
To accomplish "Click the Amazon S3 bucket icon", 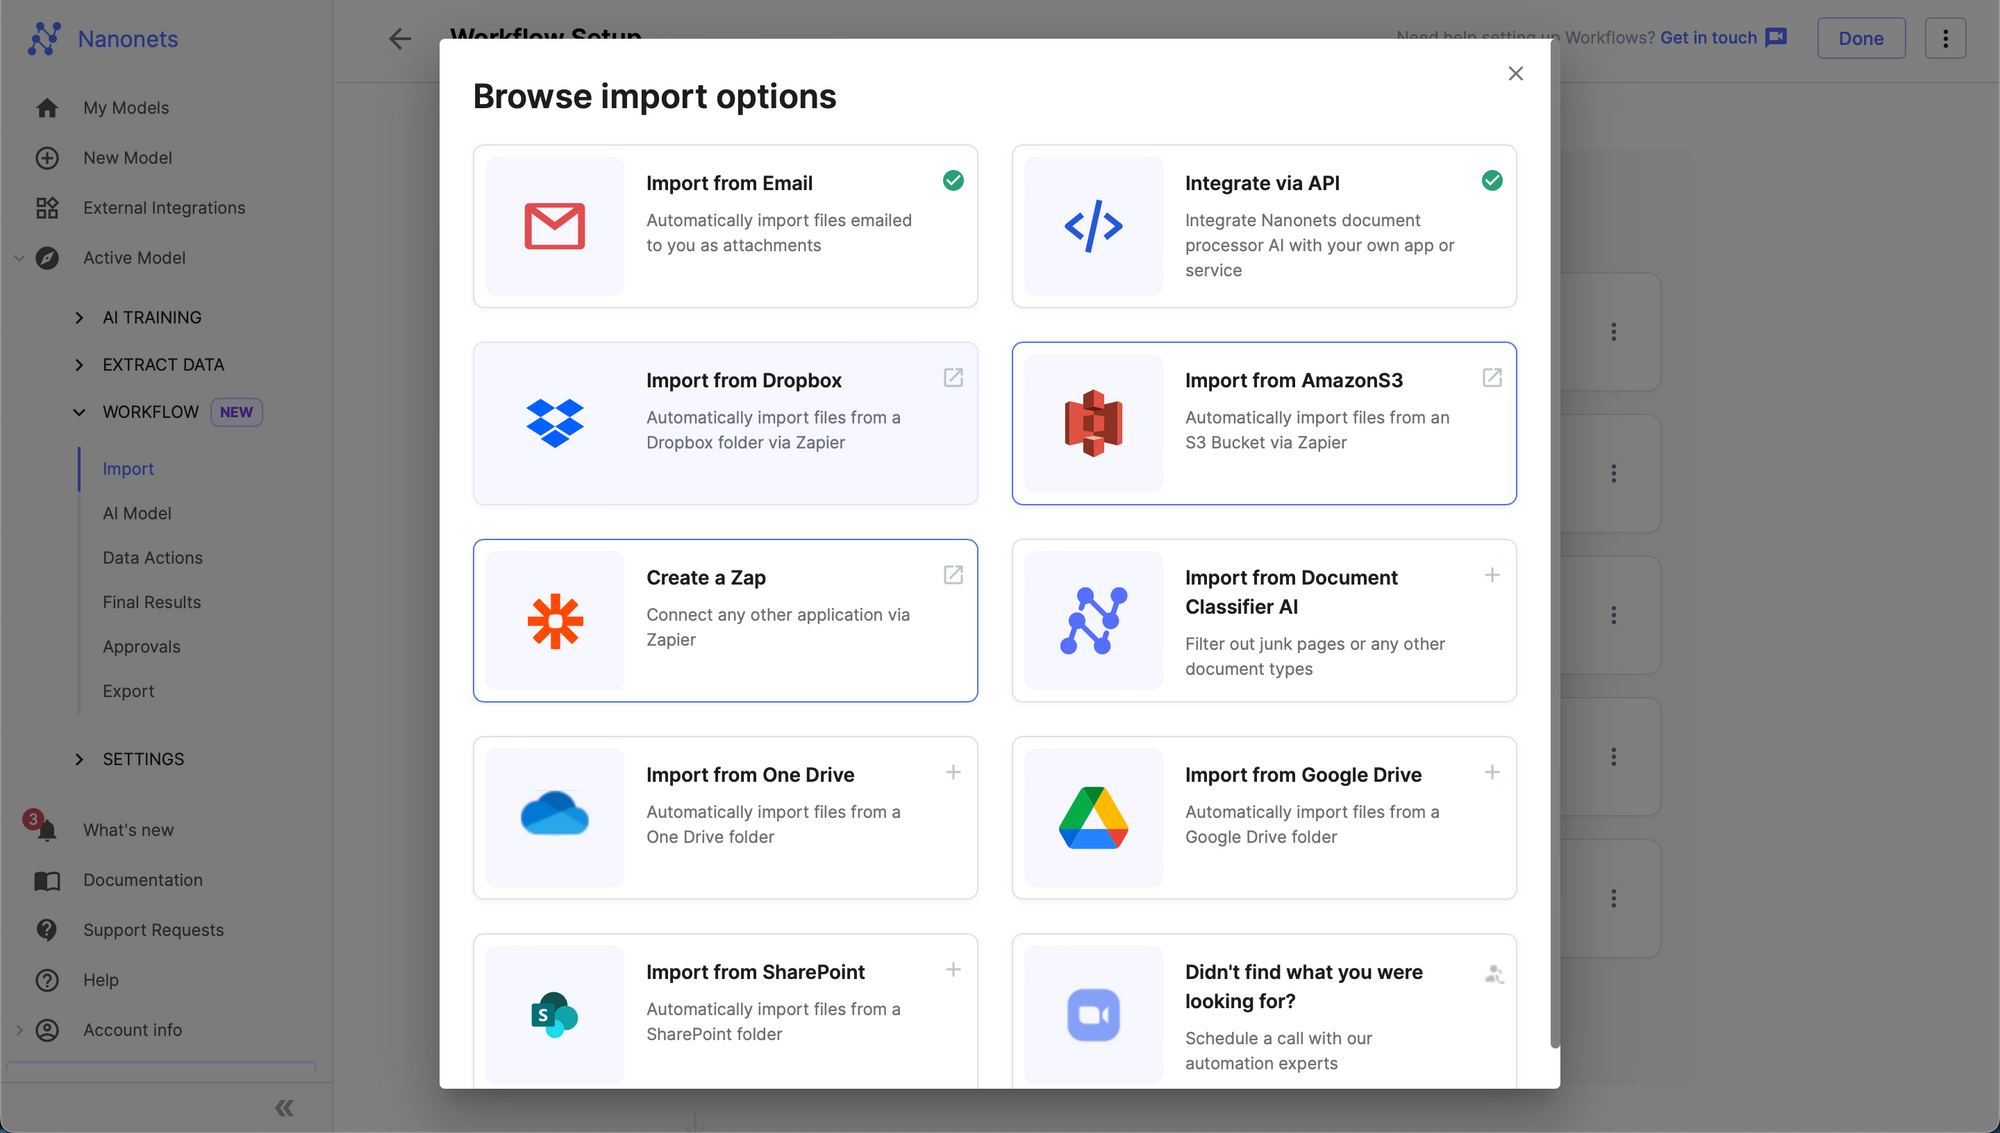I will [1093, 423].
